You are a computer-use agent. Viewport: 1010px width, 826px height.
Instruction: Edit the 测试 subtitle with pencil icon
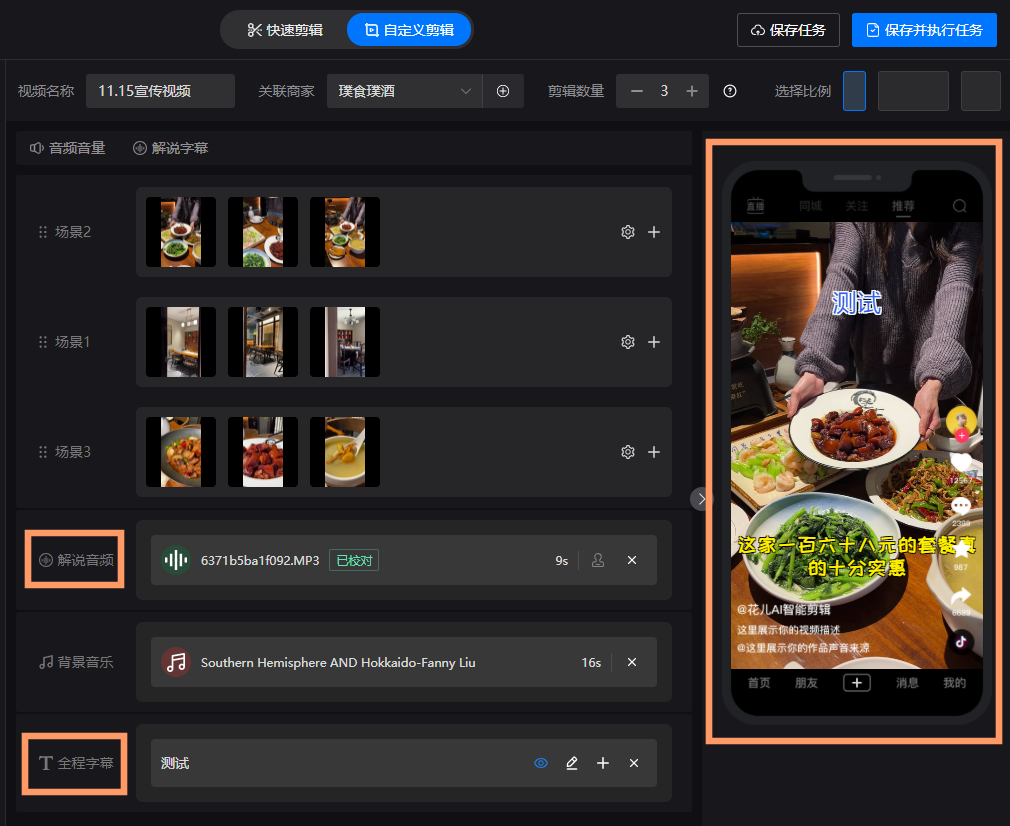572,764
